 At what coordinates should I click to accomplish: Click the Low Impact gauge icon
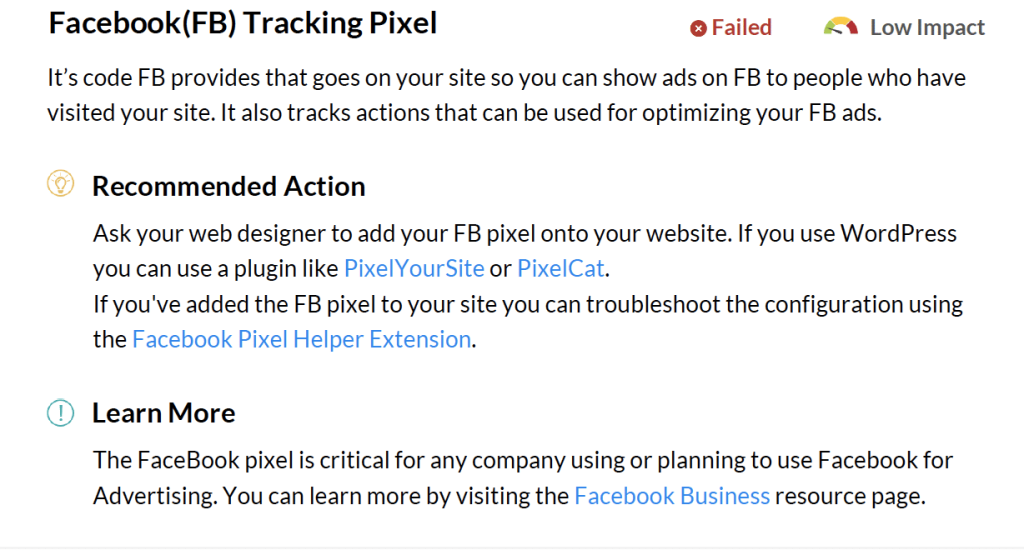(840, 26)
